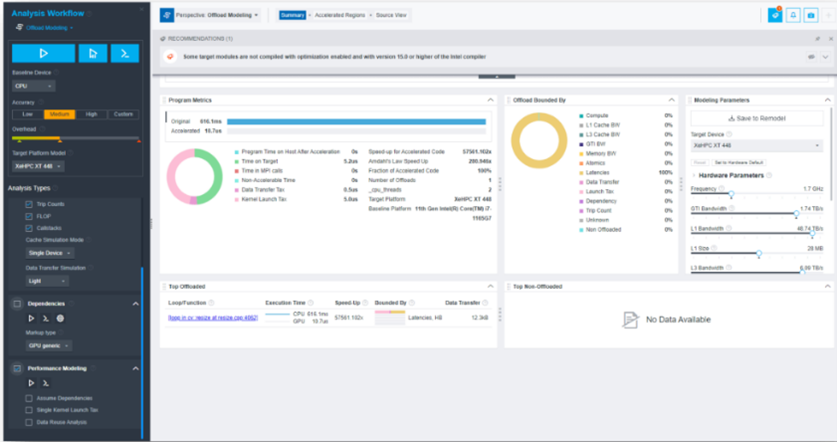
Task: Click the Frequency hardware parameter slider
Action: 731,194
